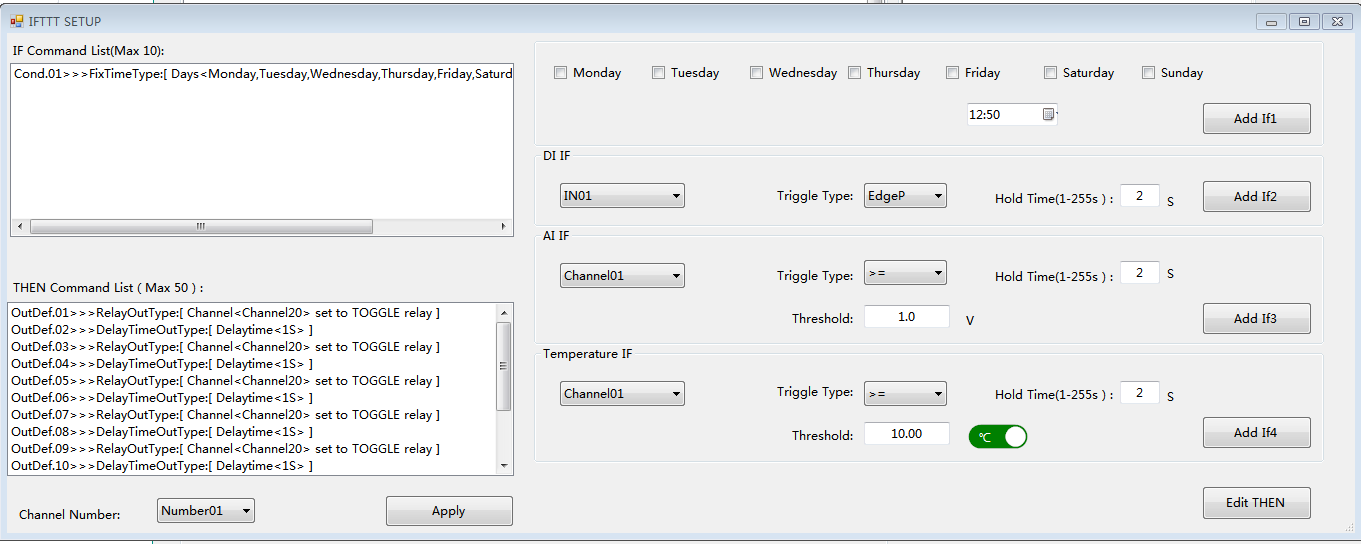
Task: Check the Wednesday checkbox
Action: 757,73
